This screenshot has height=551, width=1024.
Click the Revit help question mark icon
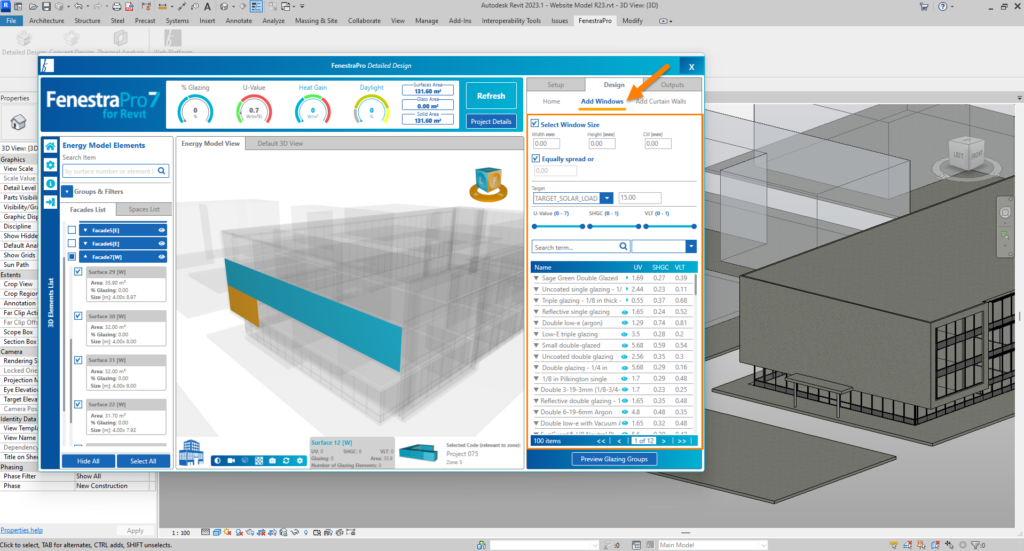tap(942, 7)
